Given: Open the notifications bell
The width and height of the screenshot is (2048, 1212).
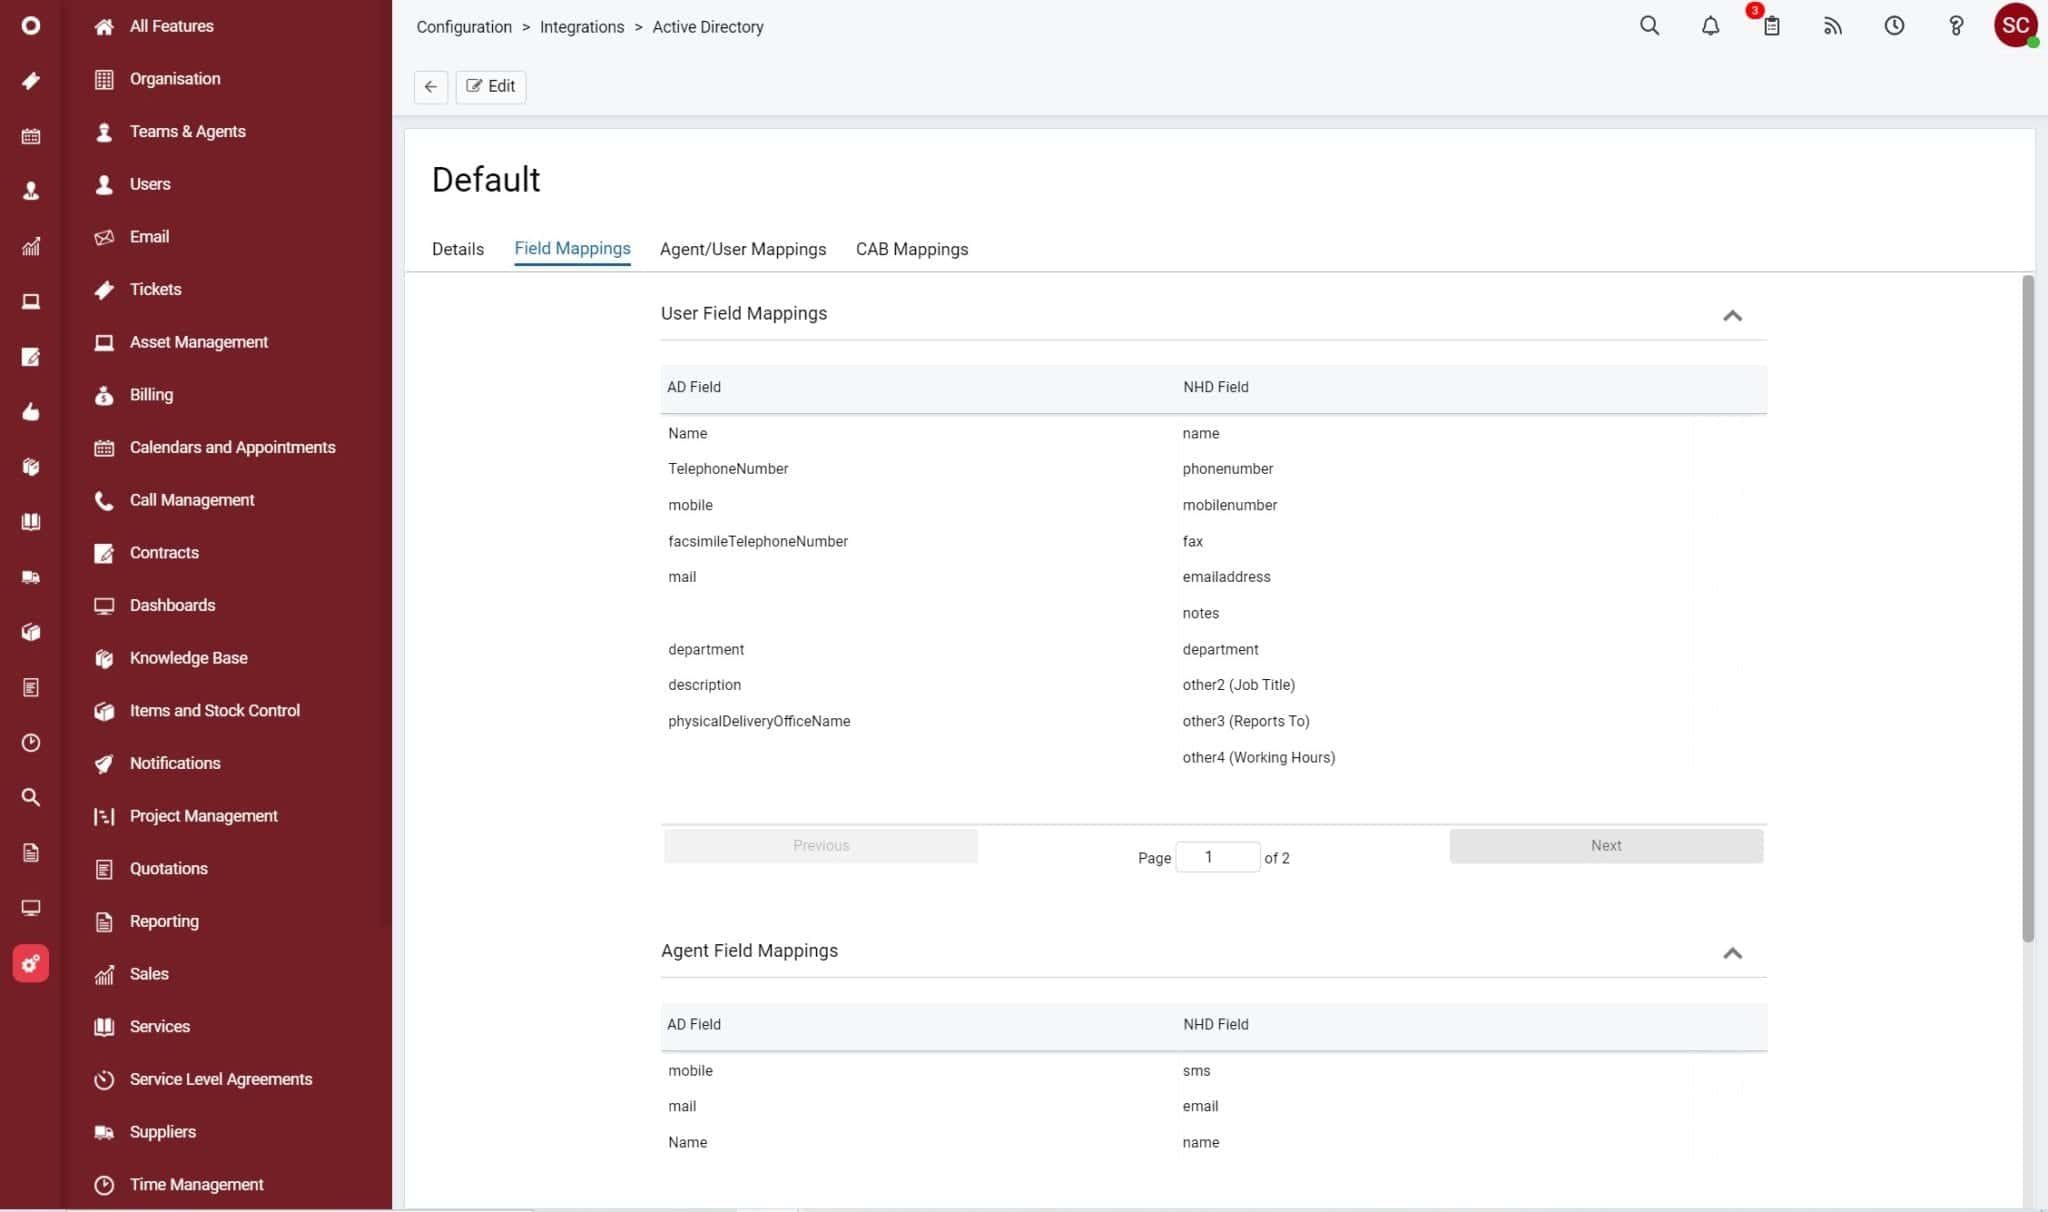Looking at the screenshot, I should 1710,26.
